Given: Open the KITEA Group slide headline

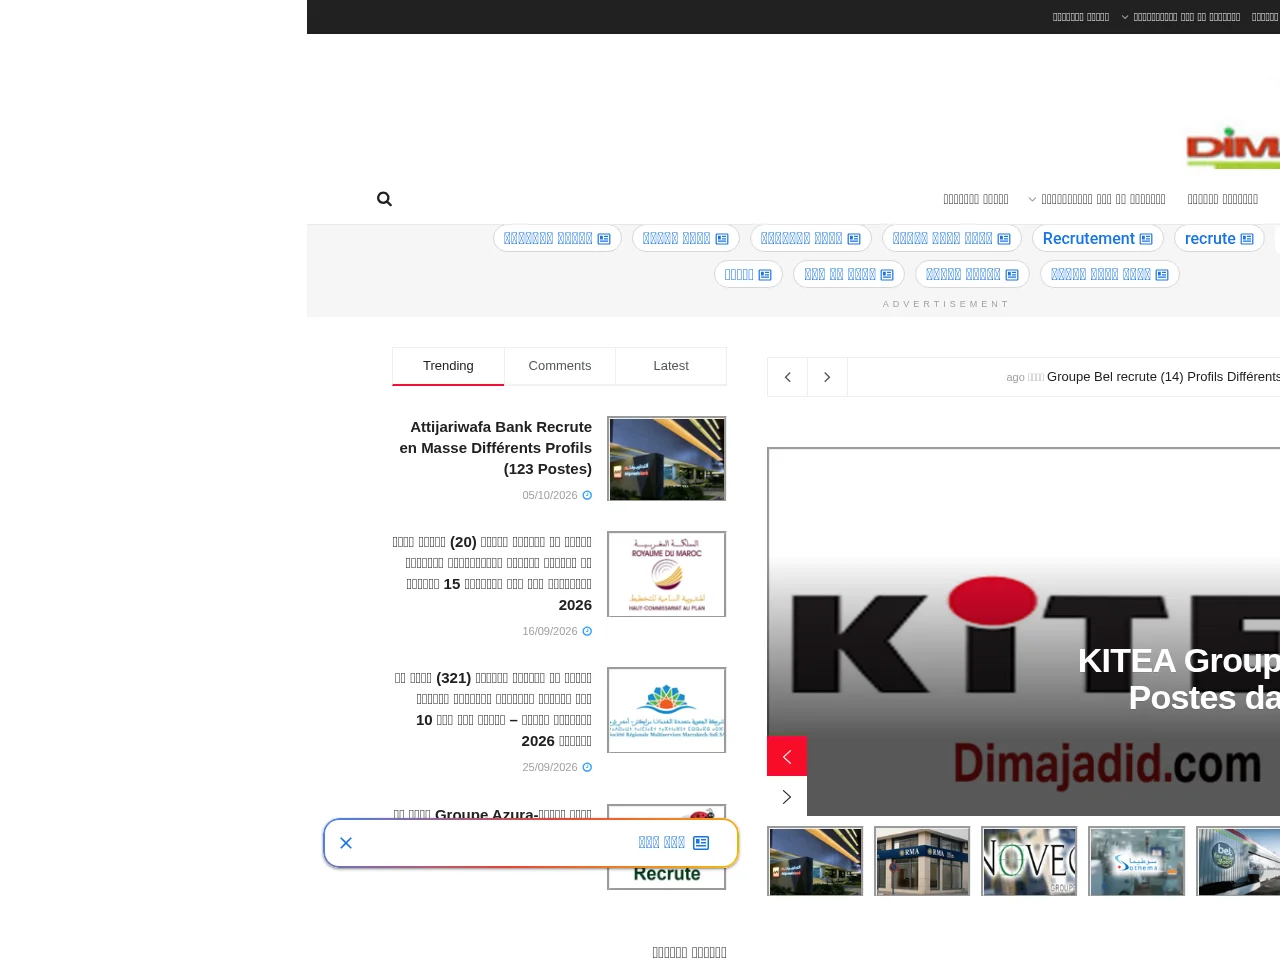Looking at the screenshot, I should [1179, 679].
